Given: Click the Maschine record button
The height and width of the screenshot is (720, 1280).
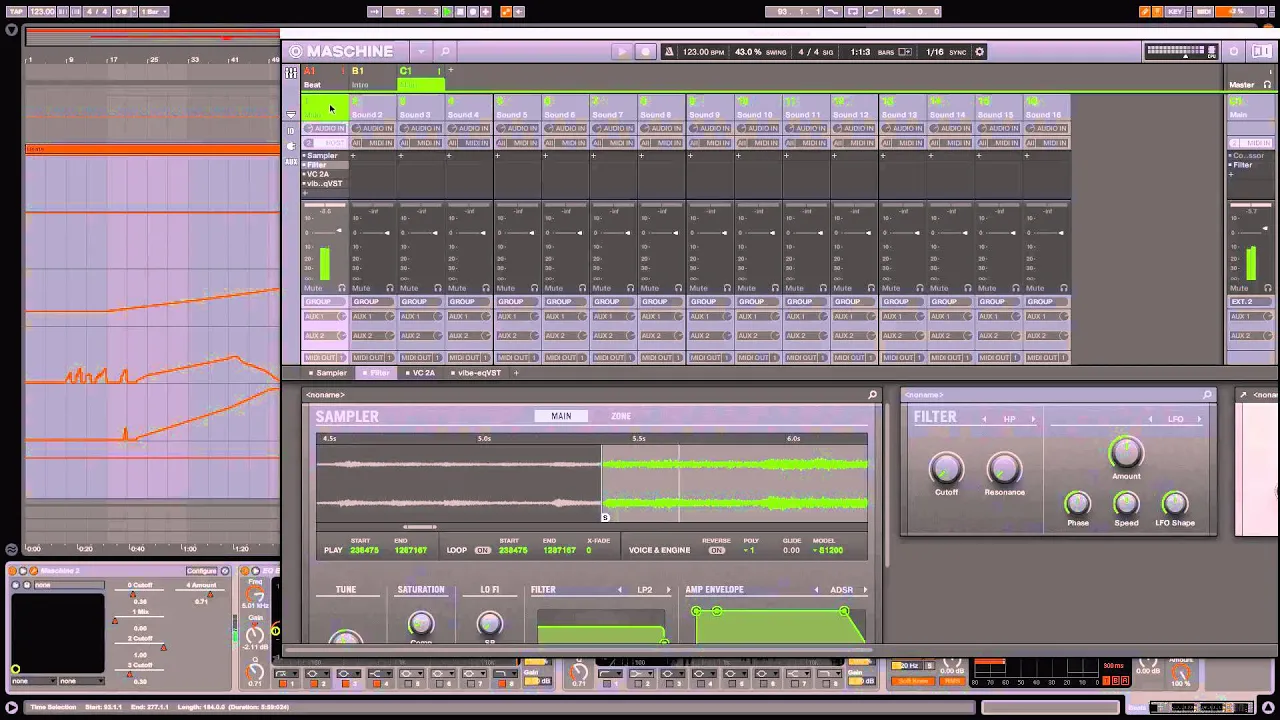Looking at the screenshot, I should (x=645, y=52).
